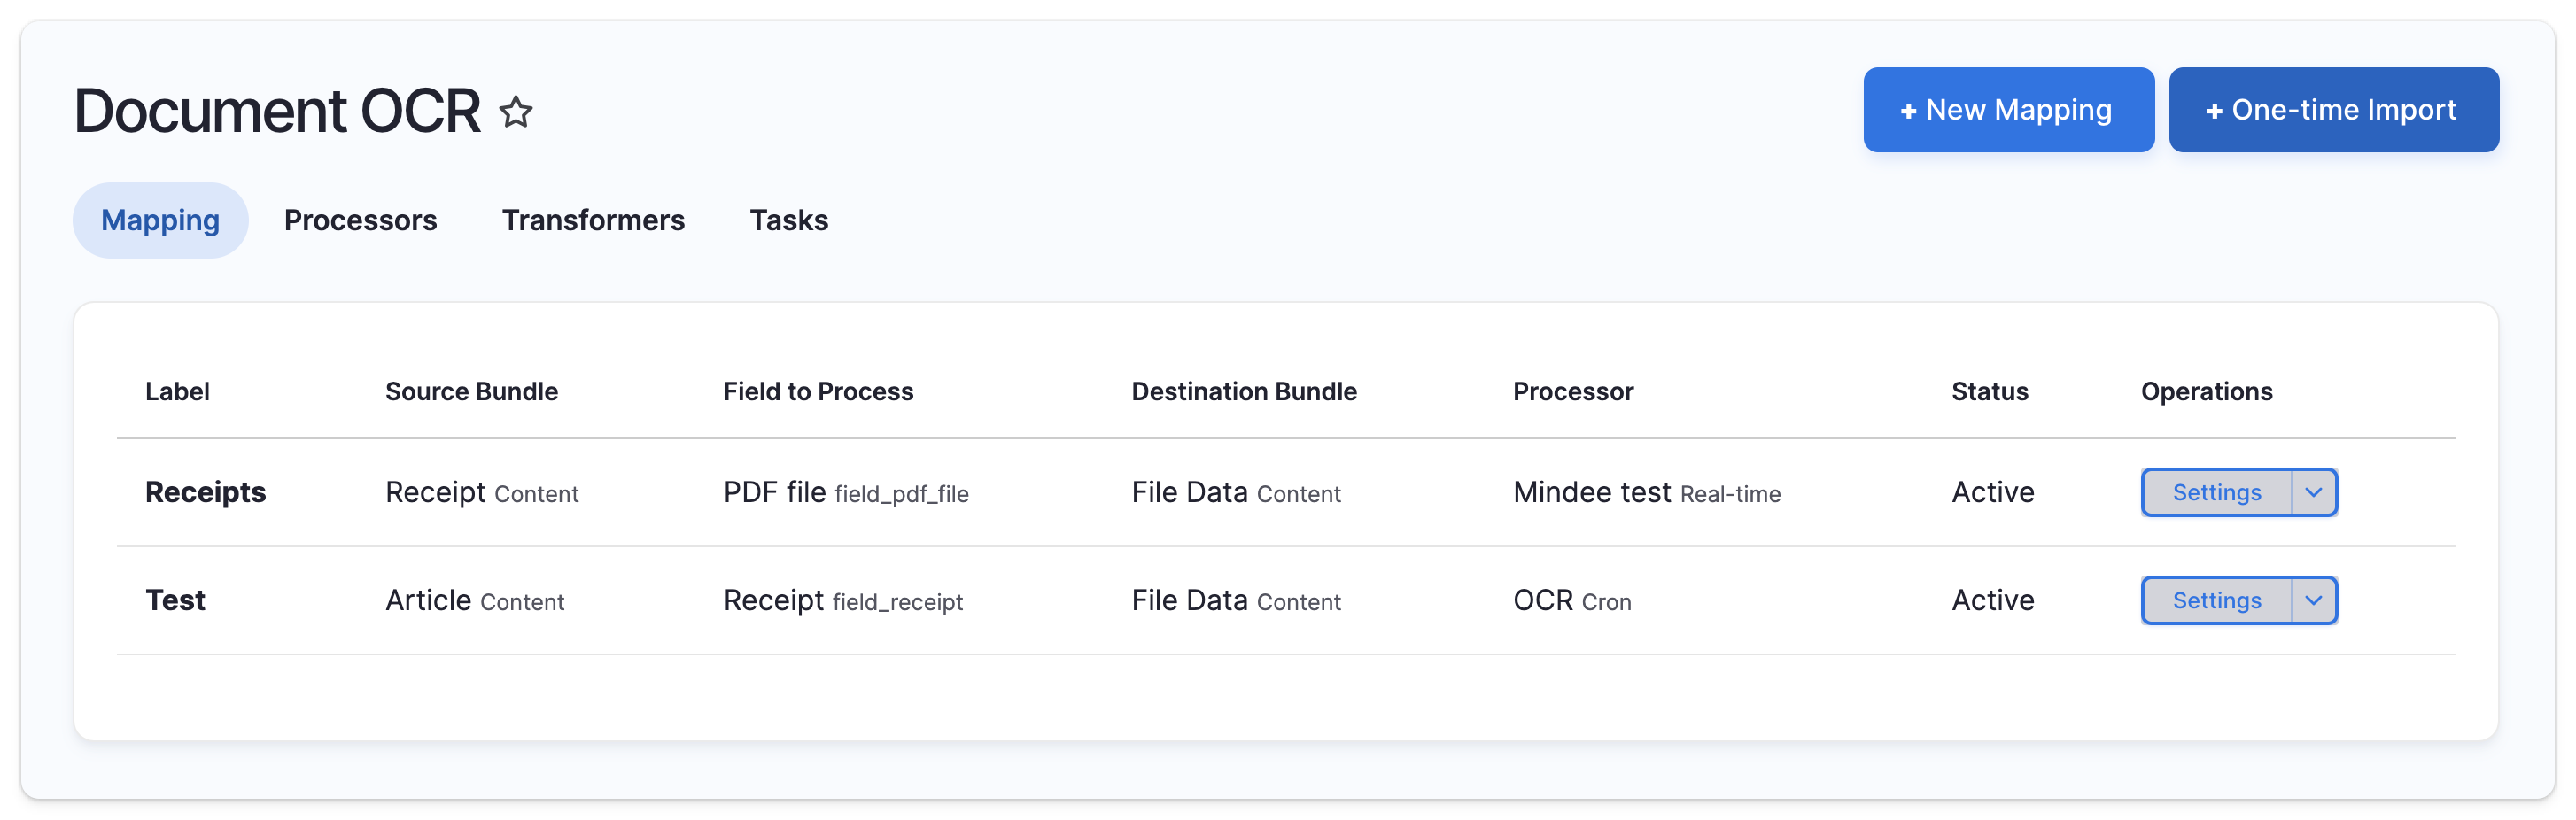Click the Label column header
Screen dimensions: 2576x820
pyautogui.click(x=177, y=391)
